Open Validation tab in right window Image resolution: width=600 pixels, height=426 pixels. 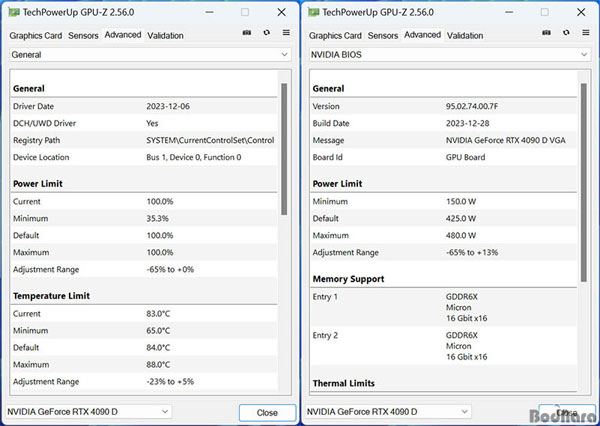[465, 36]
